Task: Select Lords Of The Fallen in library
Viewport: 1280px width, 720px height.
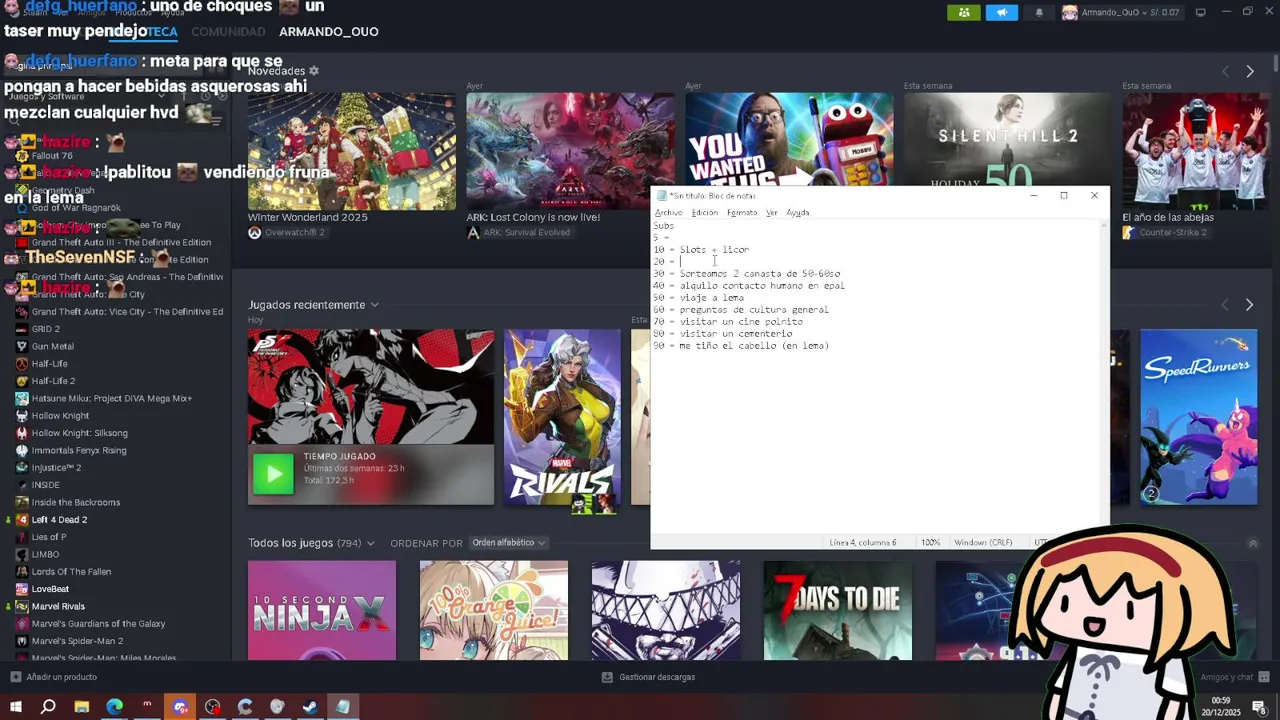Action: click(x=71, y=572)
